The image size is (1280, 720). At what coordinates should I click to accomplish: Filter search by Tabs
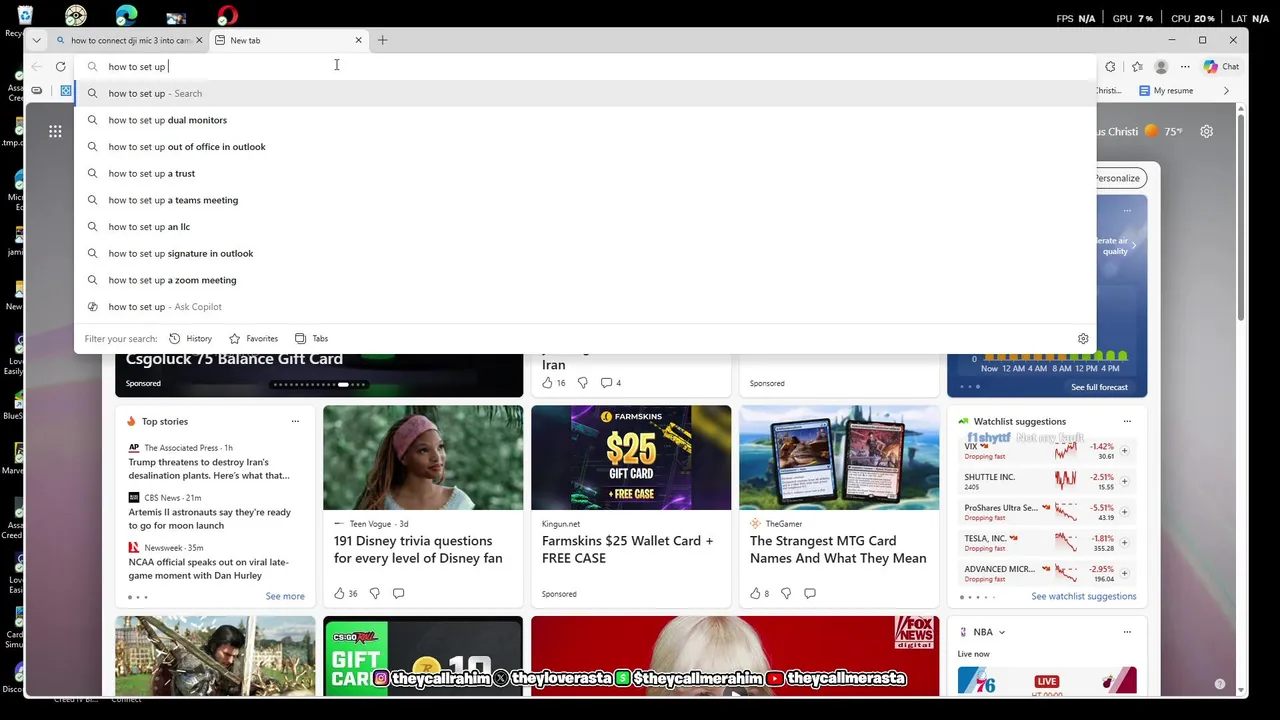click(311, 339)
